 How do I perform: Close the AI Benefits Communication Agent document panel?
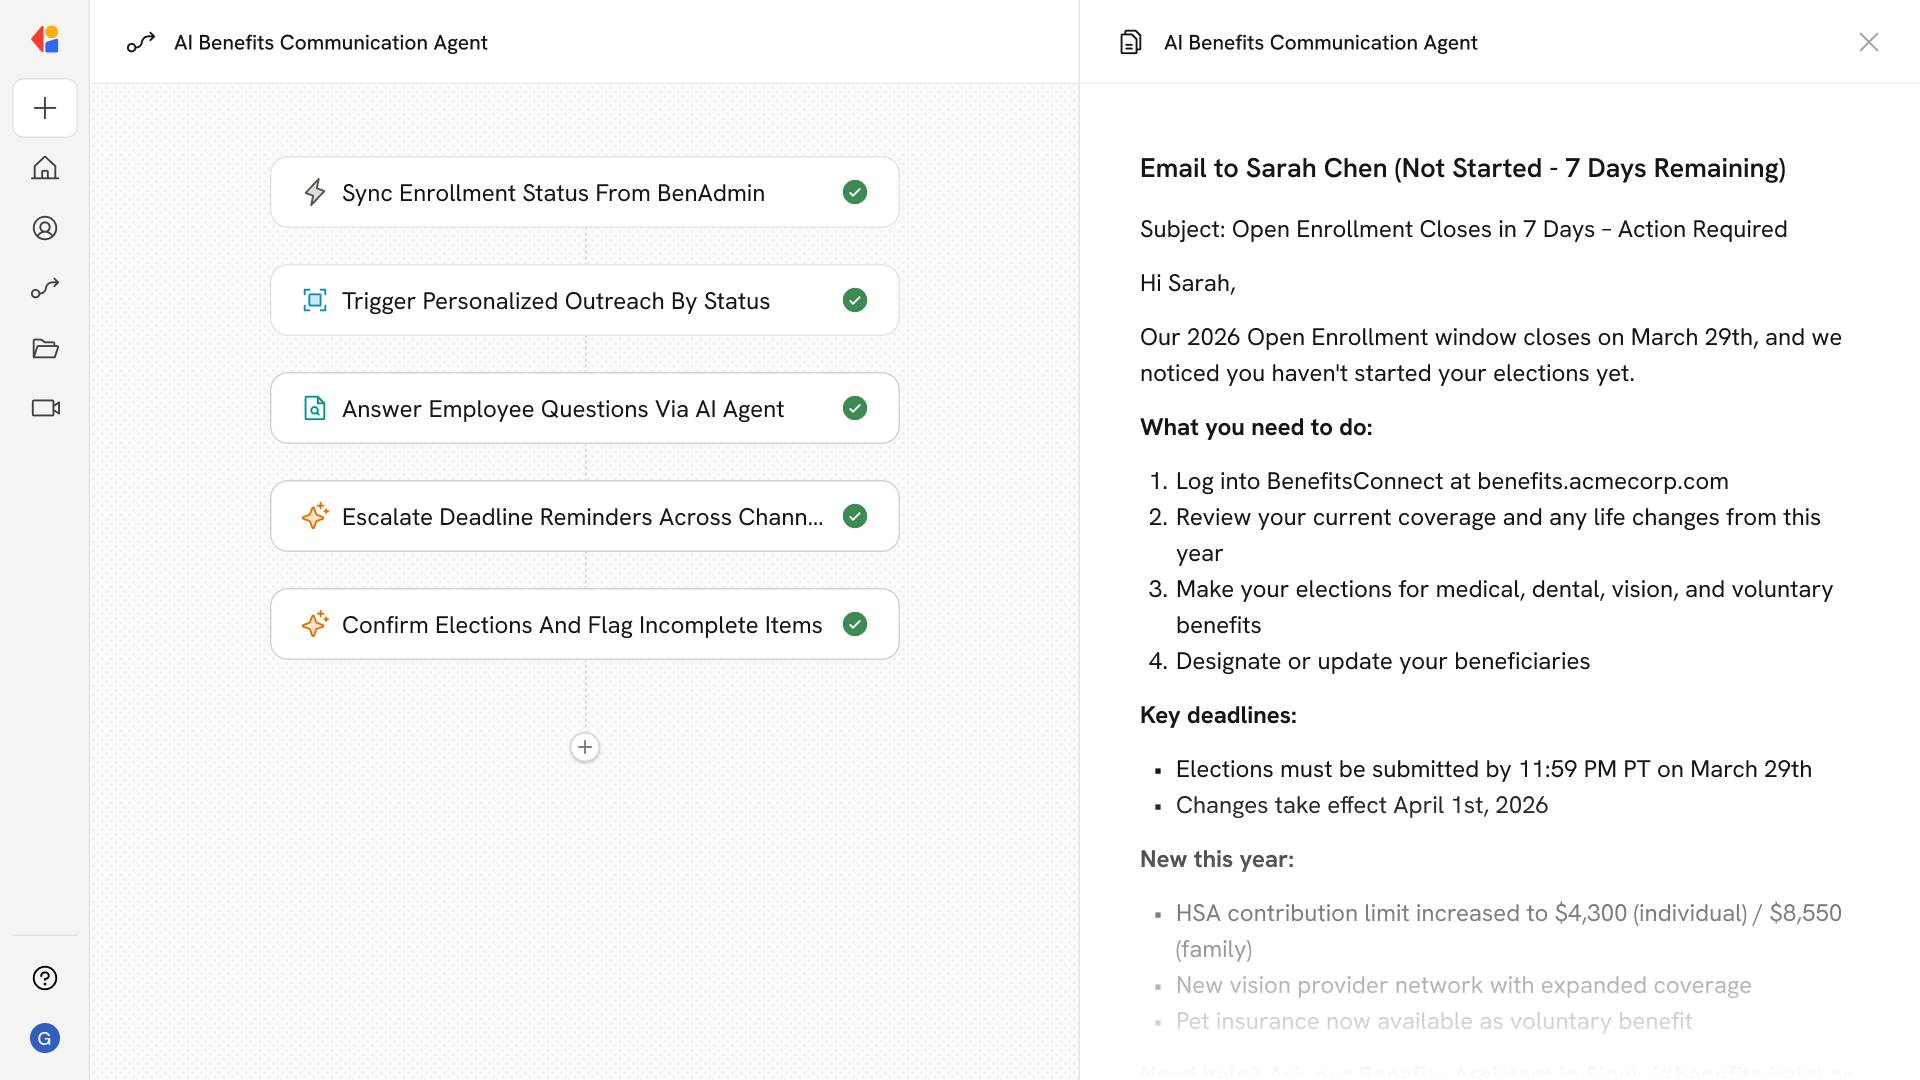coord(1868,42)
